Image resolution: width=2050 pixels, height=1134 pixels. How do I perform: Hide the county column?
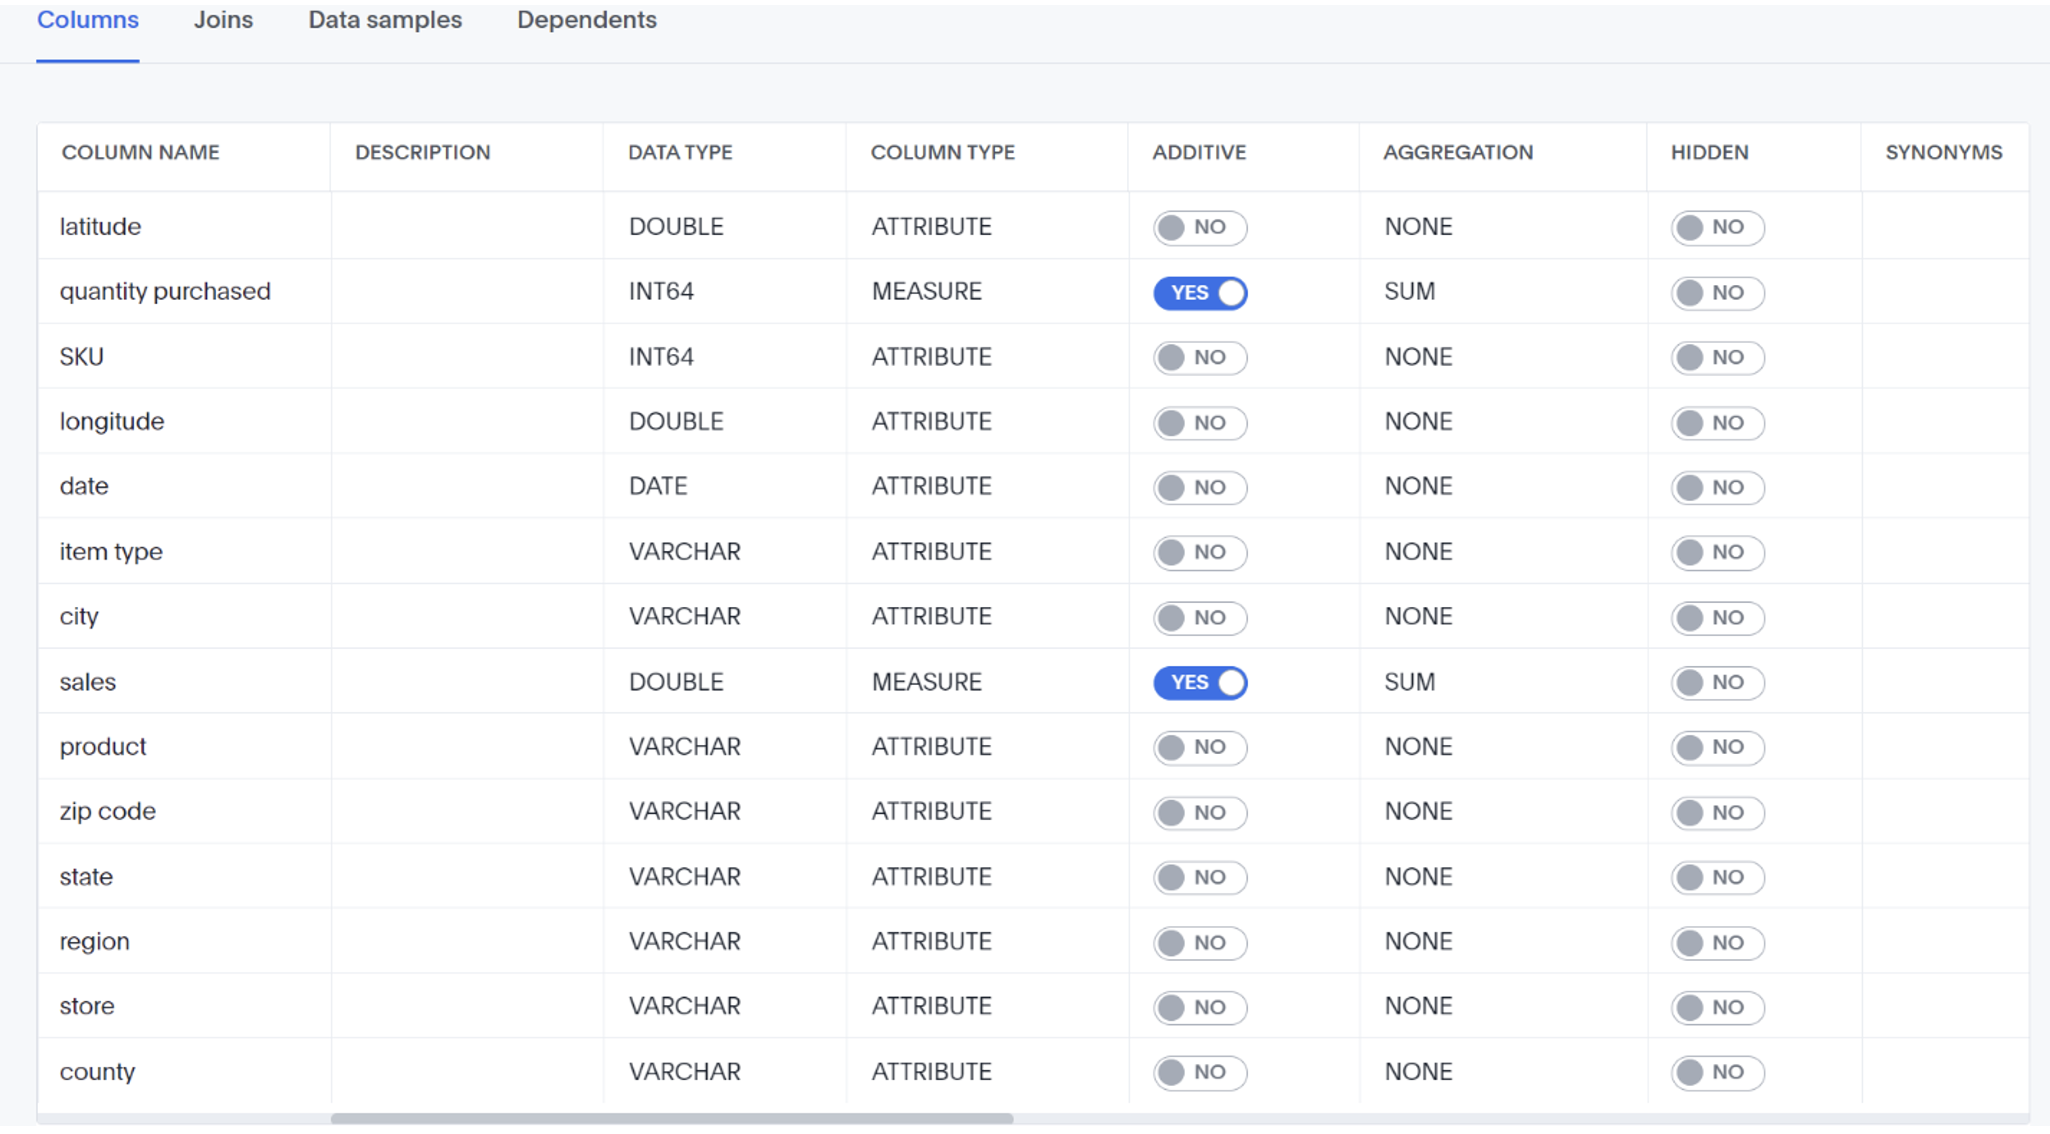pyautogui.click(x=1717, y=1072)
